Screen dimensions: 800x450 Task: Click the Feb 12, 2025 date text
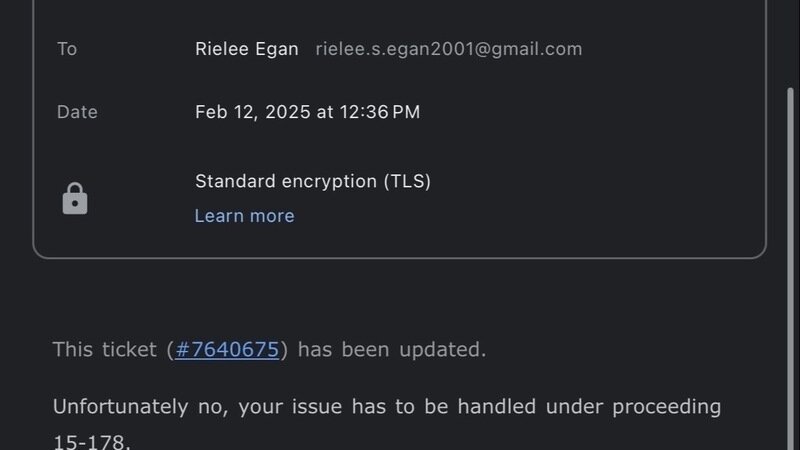pyautogui.click(x=253, y=112)
